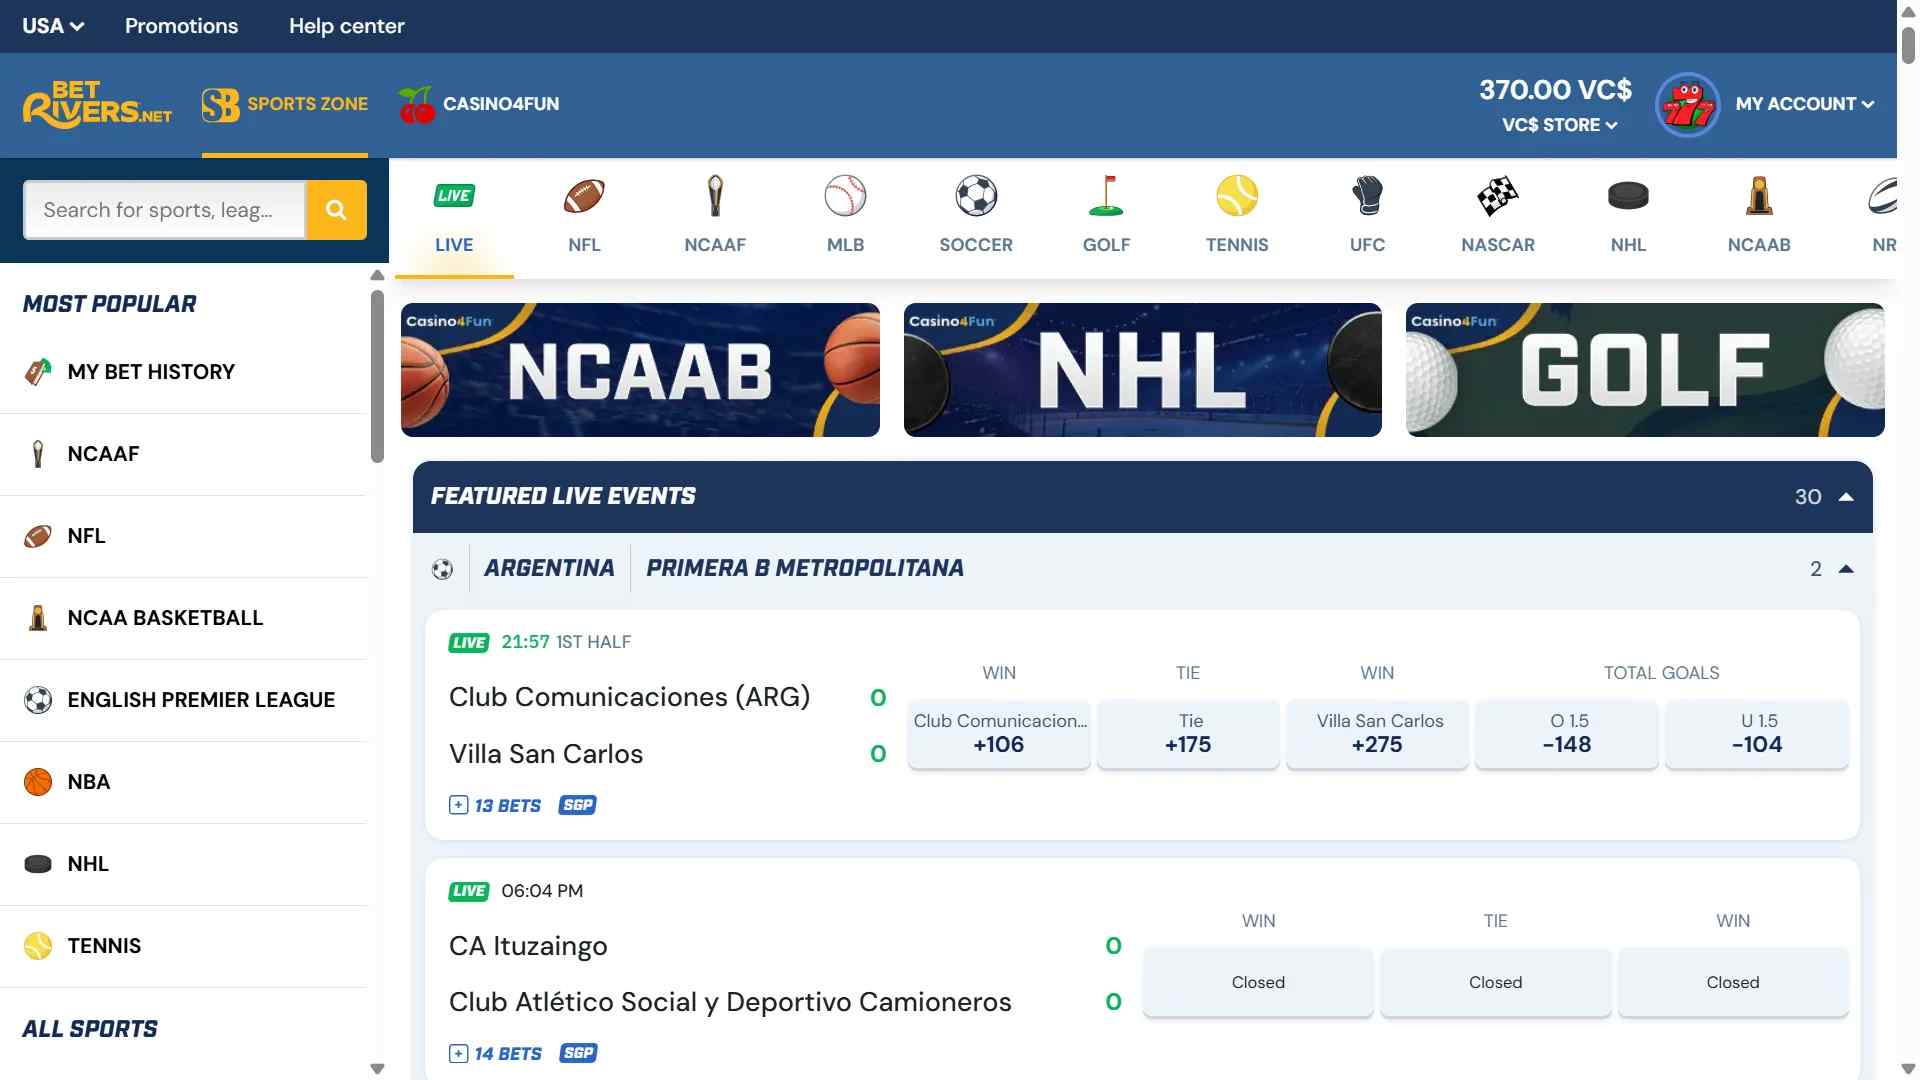This screenshot has width=1920, height=1080.
Task: Click the sidebar NBA basketball icon
Action: tap(38, 782)
